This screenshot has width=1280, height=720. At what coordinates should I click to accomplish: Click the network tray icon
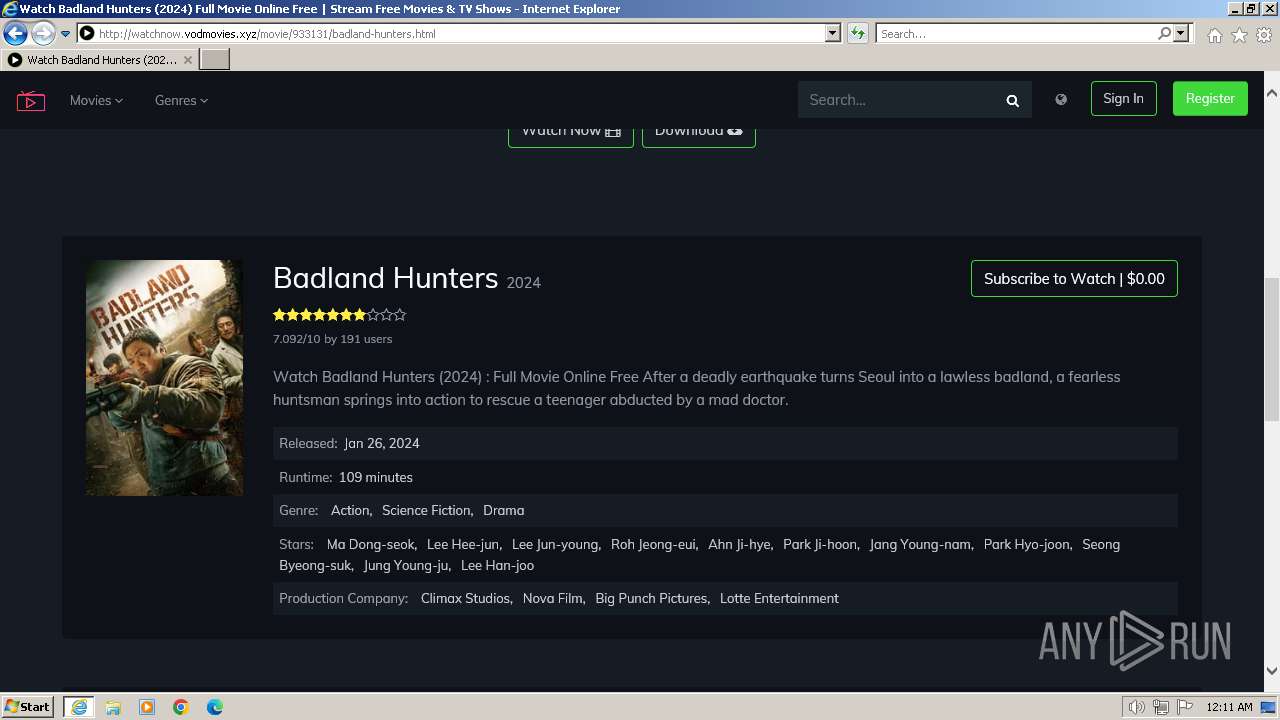[1160, 707]
